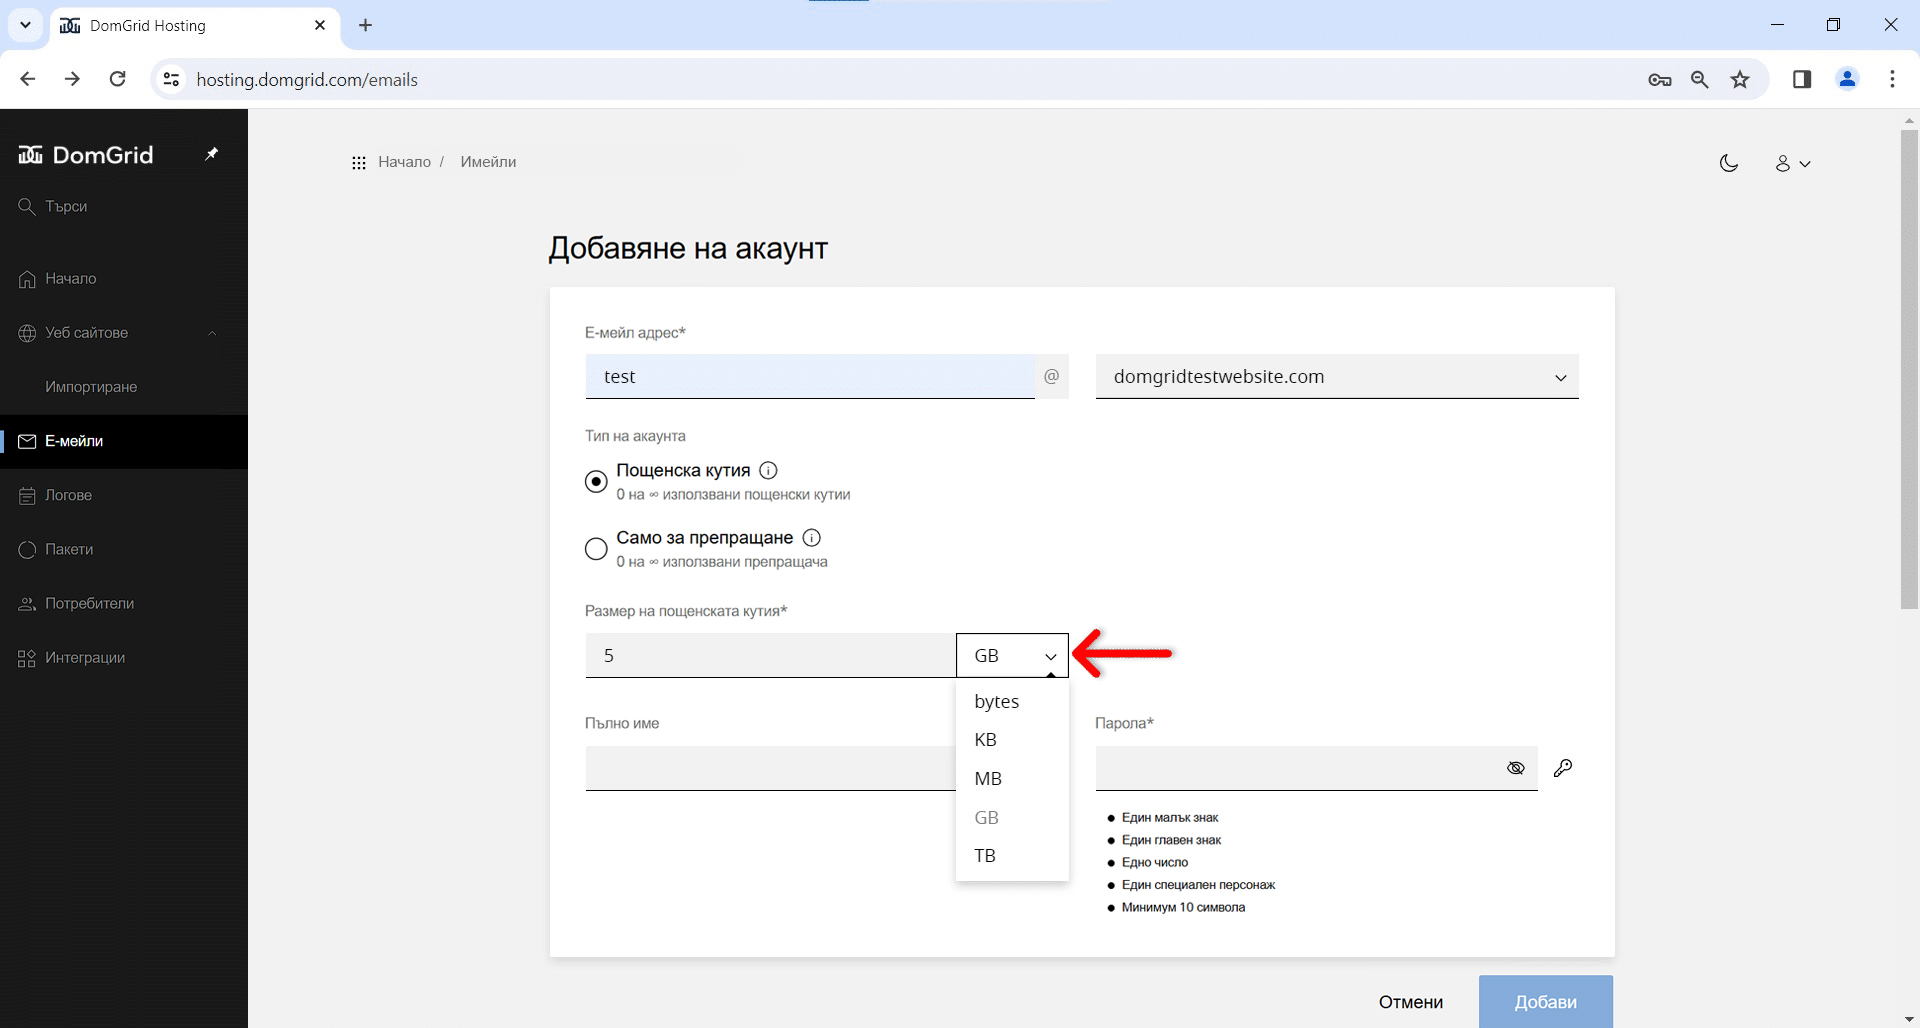
Task: Select the DomGrid Hosting tab
Action: coord(194,26)
